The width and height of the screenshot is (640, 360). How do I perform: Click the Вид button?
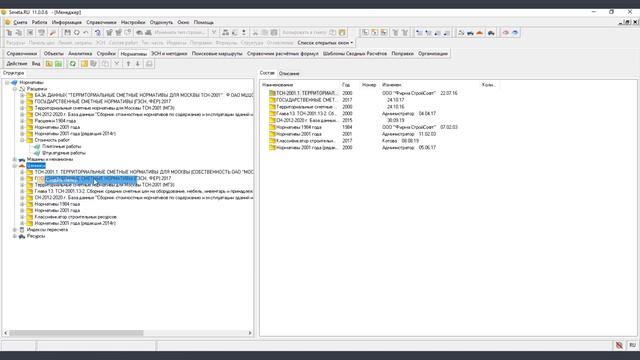coord(36,64)
